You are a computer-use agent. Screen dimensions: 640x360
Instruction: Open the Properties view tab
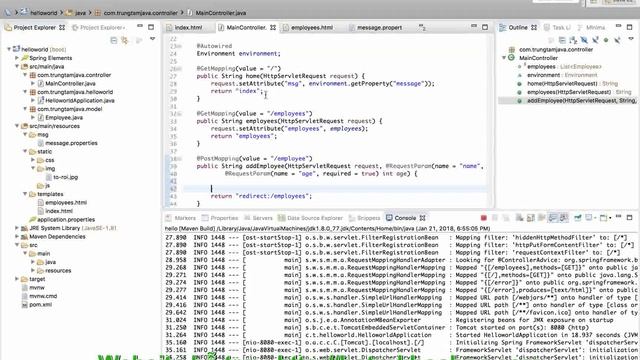pos(220,218)
